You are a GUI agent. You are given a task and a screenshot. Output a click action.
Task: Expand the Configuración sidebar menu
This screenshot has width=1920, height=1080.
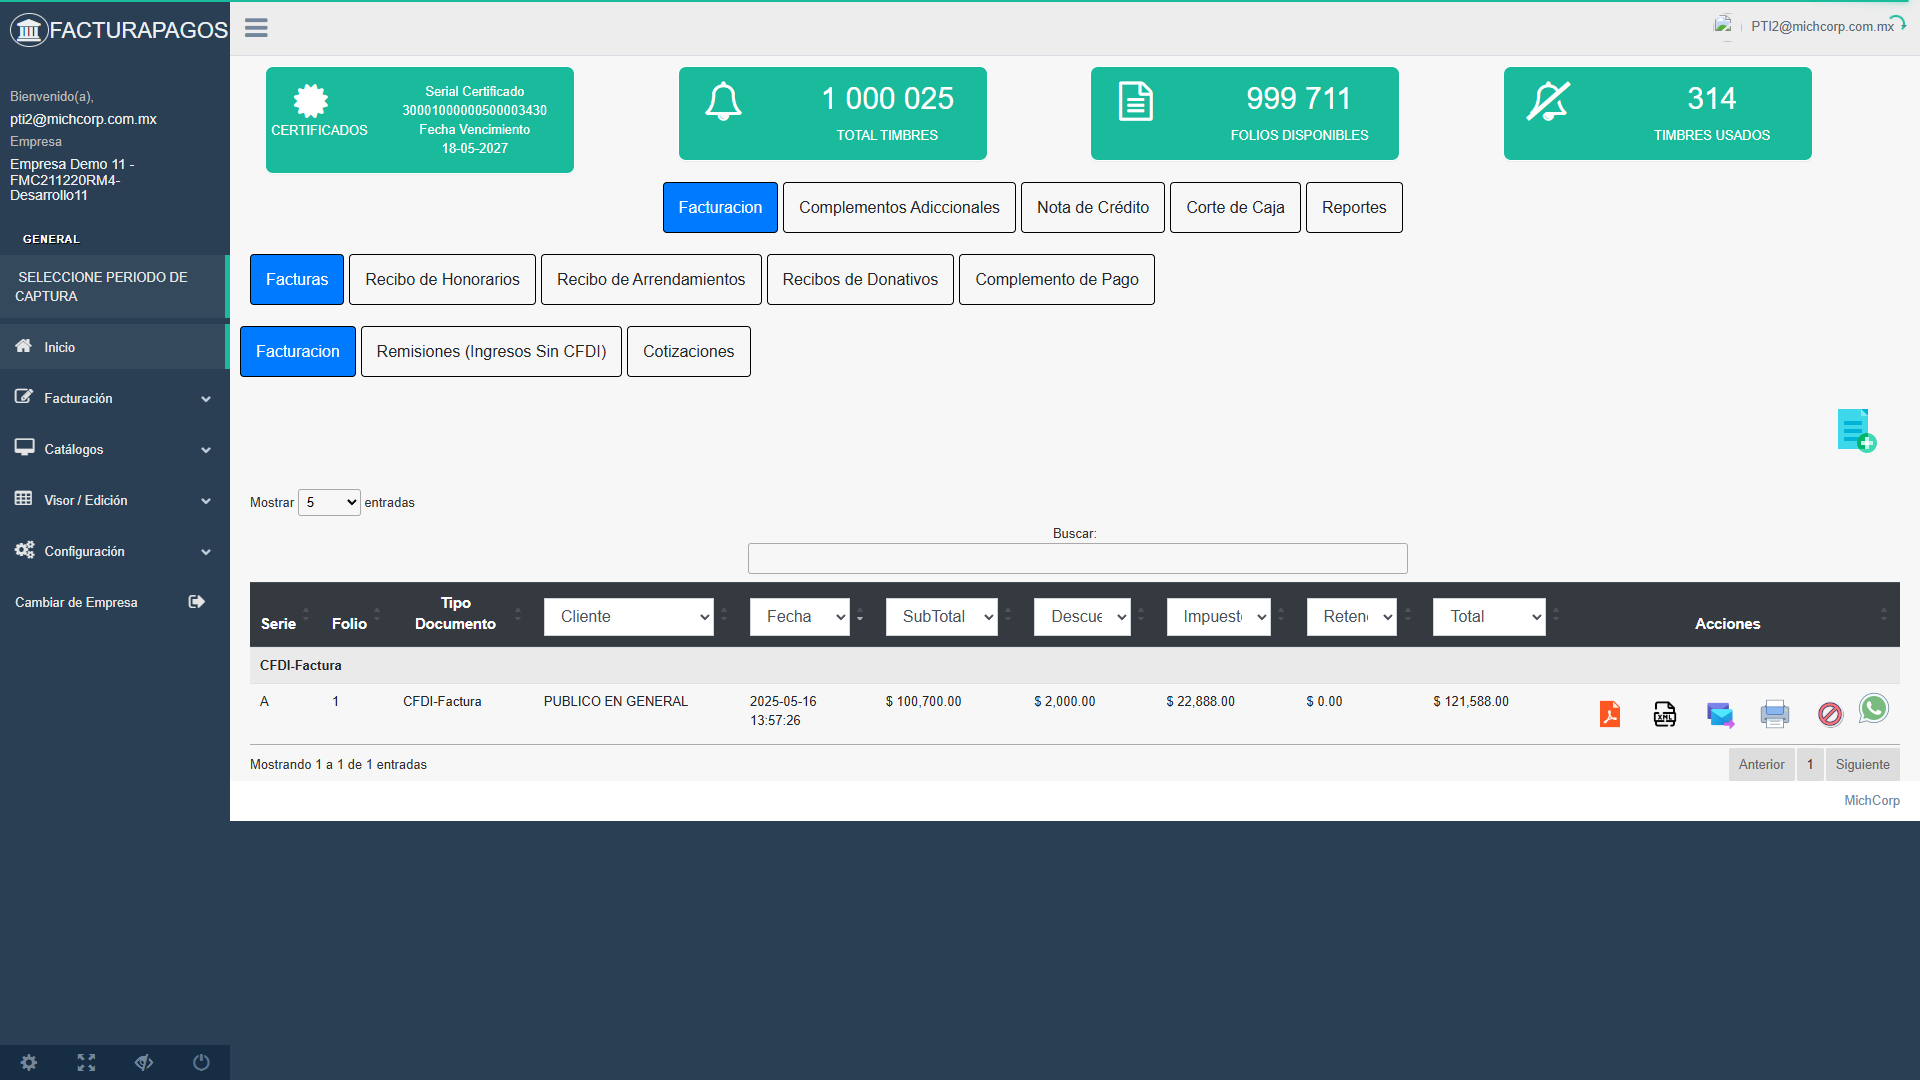113,551
